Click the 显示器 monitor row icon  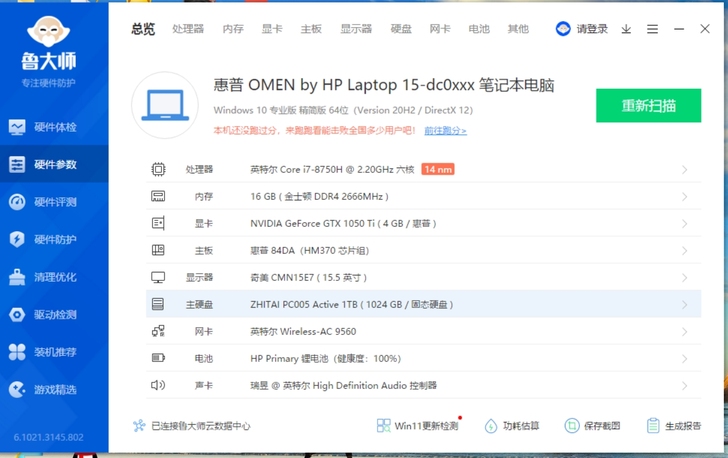158,277
